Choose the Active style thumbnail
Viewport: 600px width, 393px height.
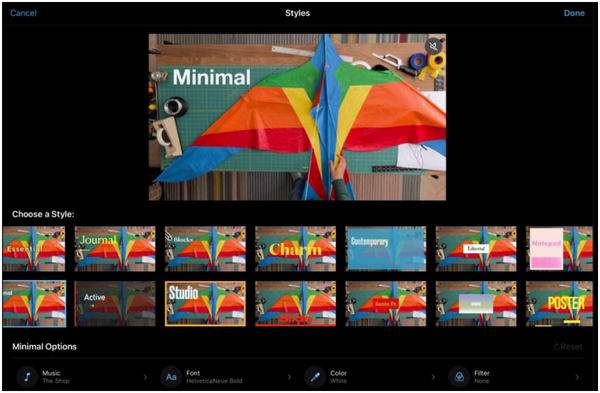click(x=115, y=304)
